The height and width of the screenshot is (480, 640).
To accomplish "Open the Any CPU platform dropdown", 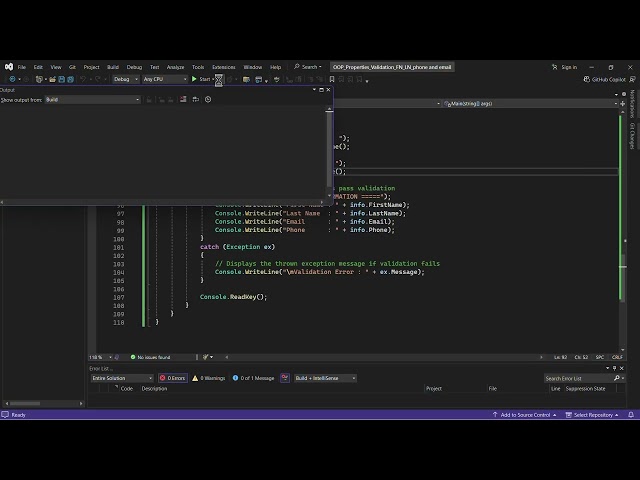I will point(164,79).
